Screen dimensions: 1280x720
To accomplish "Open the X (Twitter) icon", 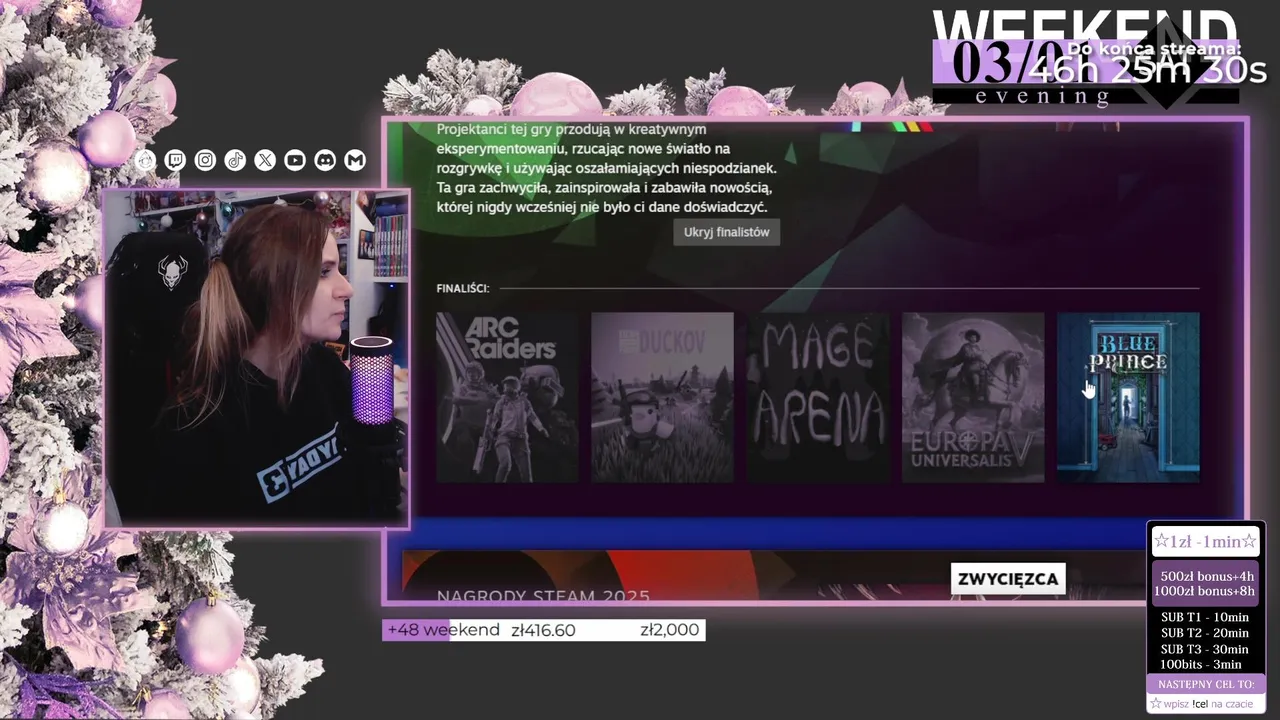I will tap(265, 160).
